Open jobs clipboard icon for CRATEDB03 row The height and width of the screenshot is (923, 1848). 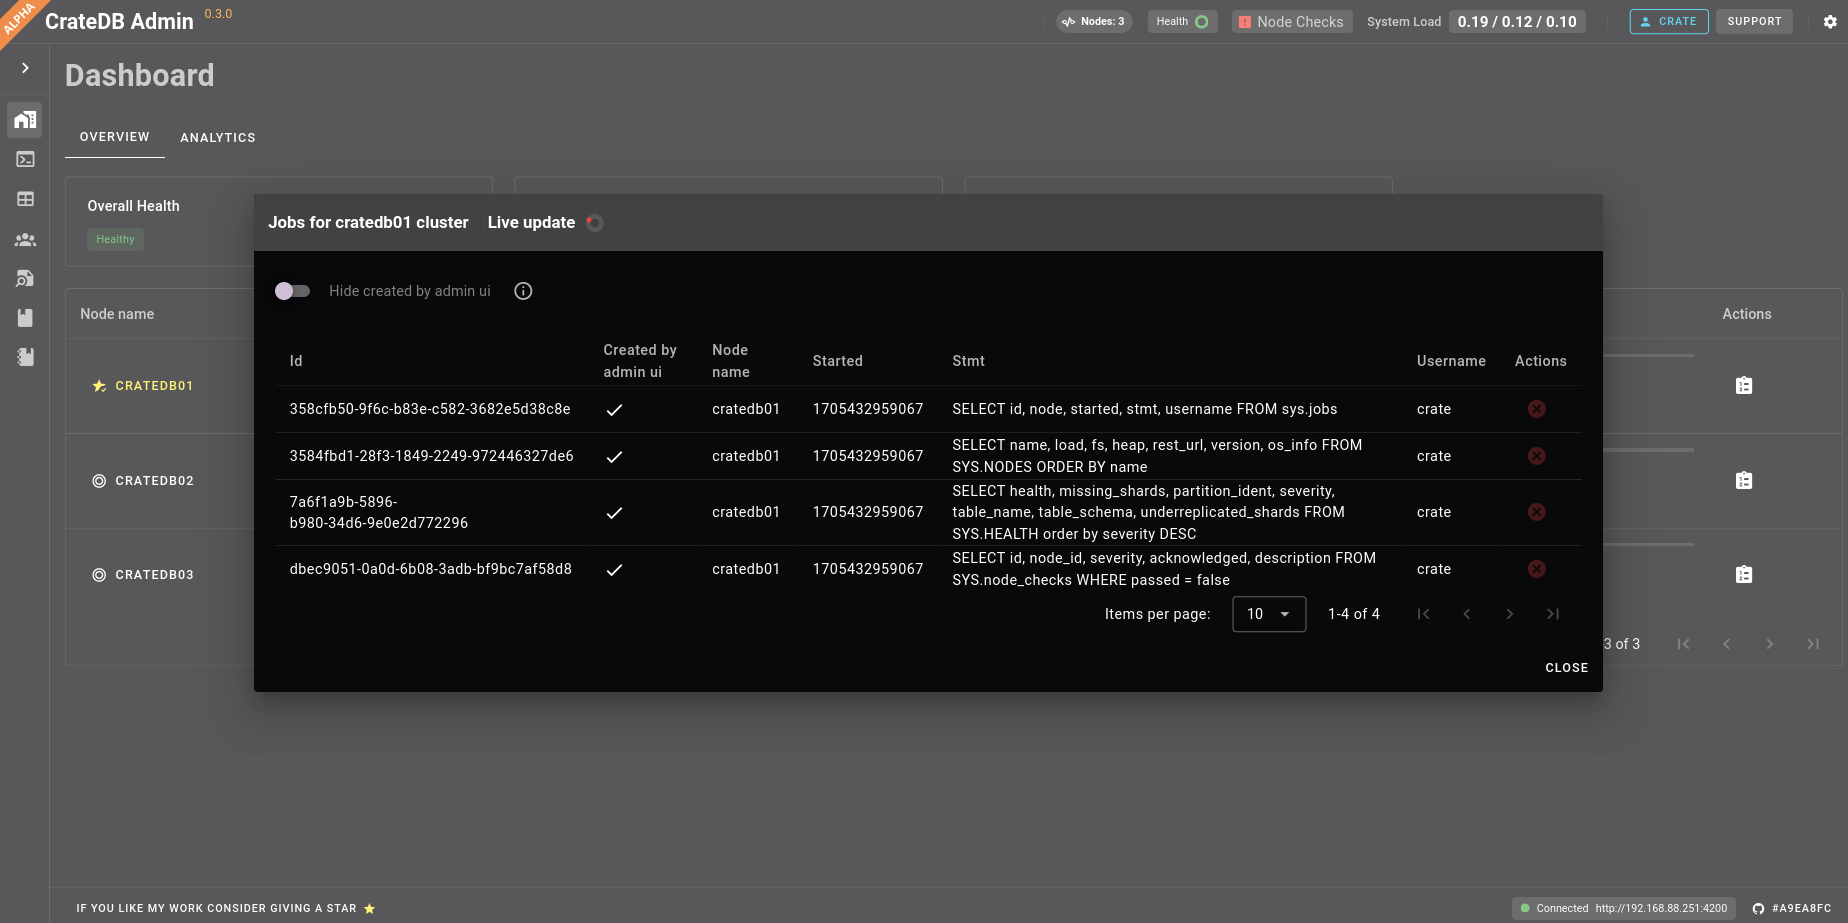pyautogui.click(x=1744, y=575)
